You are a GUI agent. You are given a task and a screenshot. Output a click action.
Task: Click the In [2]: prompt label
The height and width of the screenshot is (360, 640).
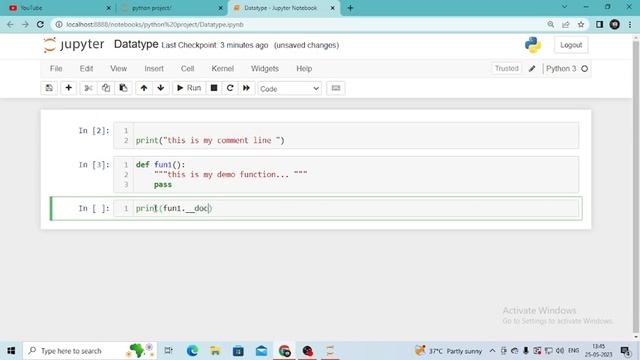94,131
